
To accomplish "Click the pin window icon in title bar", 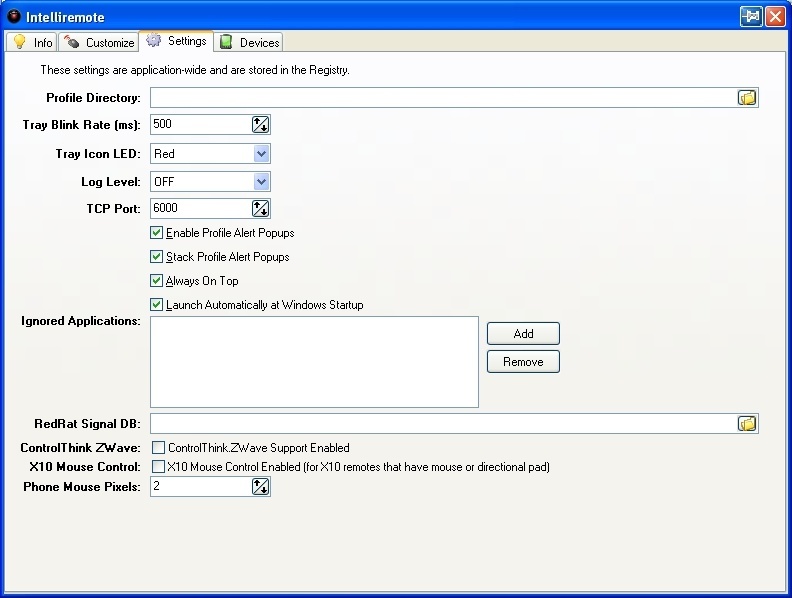I will (x=750, y=17).
